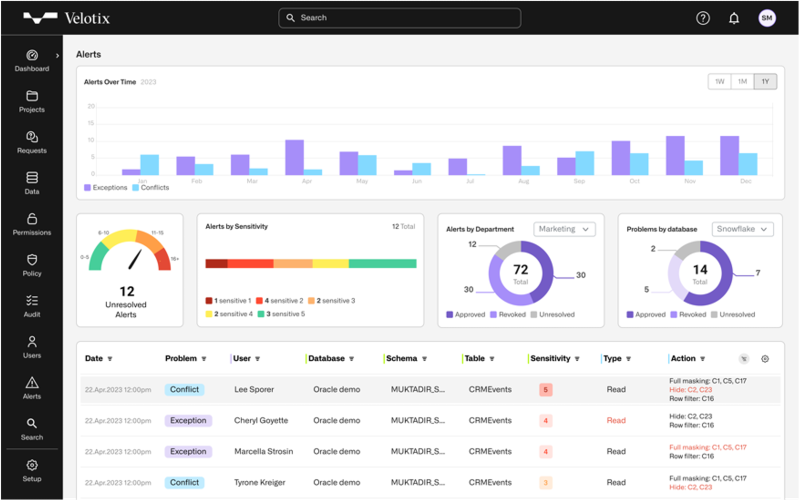The height and width of the screenshot is (500, 799).
Task: Click the Conflict tag for Lee Sporer
Action: [184, 389]
